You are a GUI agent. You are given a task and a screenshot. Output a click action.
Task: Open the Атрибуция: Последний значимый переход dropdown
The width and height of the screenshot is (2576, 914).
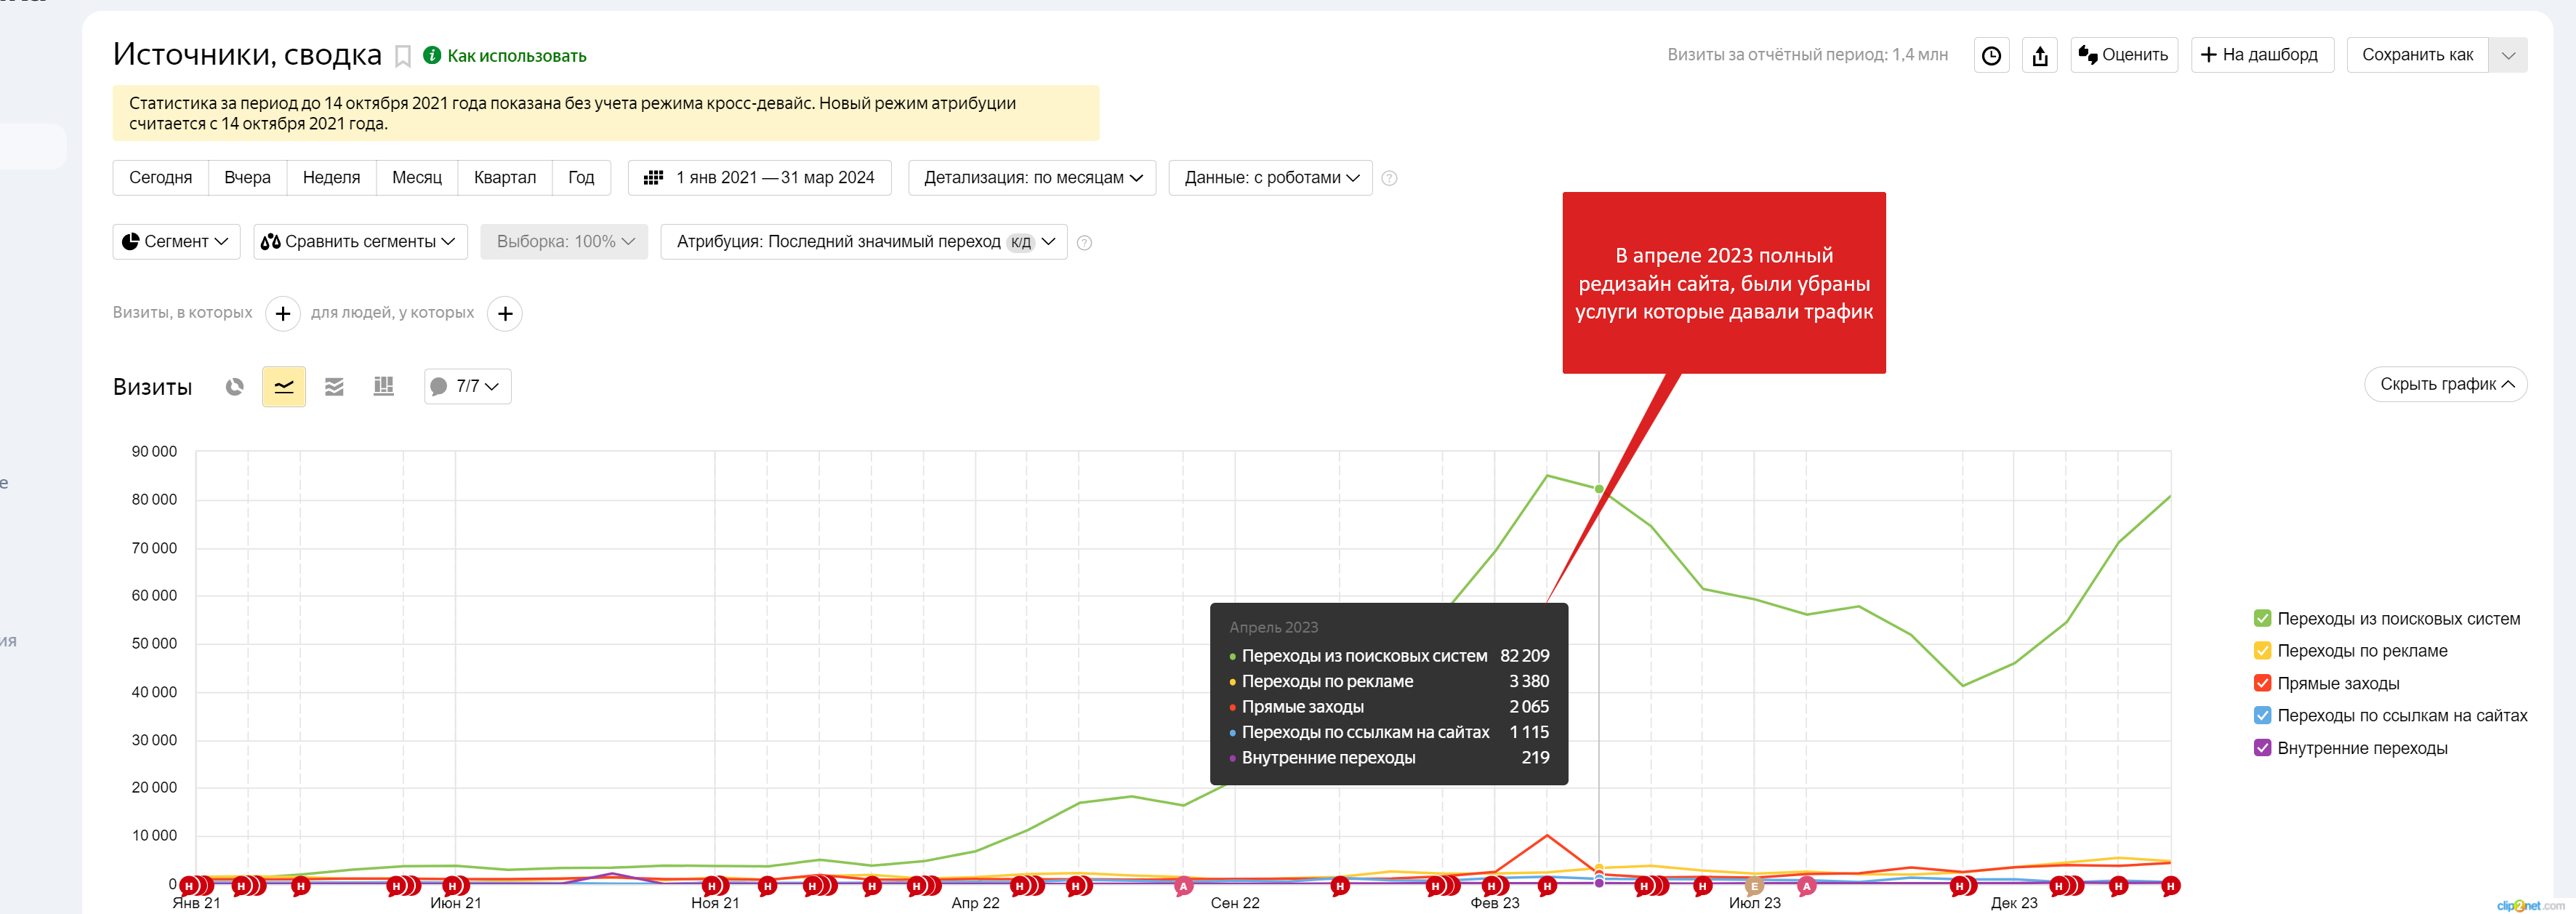[864, 241]
